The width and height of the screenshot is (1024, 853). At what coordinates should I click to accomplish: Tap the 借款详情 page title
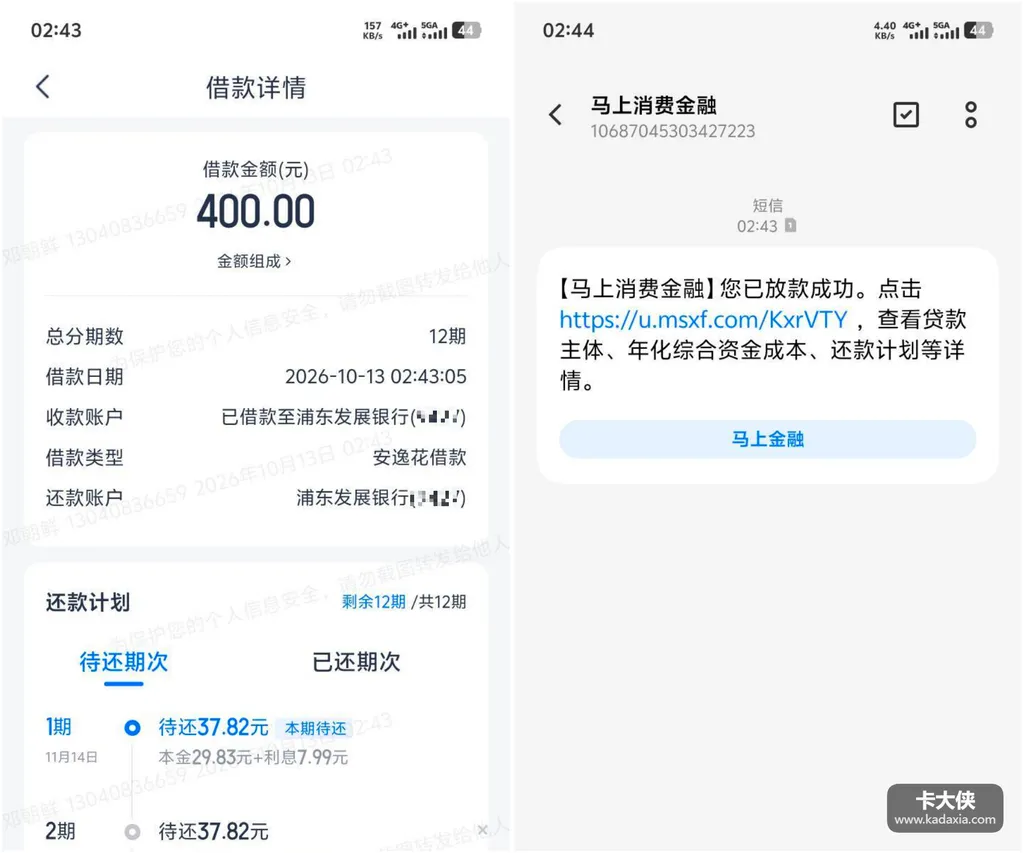coord(256,88)
